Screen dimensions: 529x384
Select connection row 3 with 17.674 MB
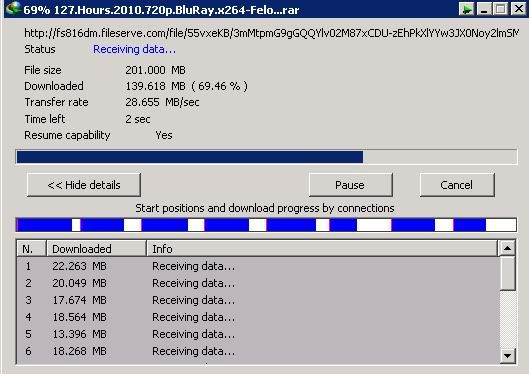coord(258,300)
